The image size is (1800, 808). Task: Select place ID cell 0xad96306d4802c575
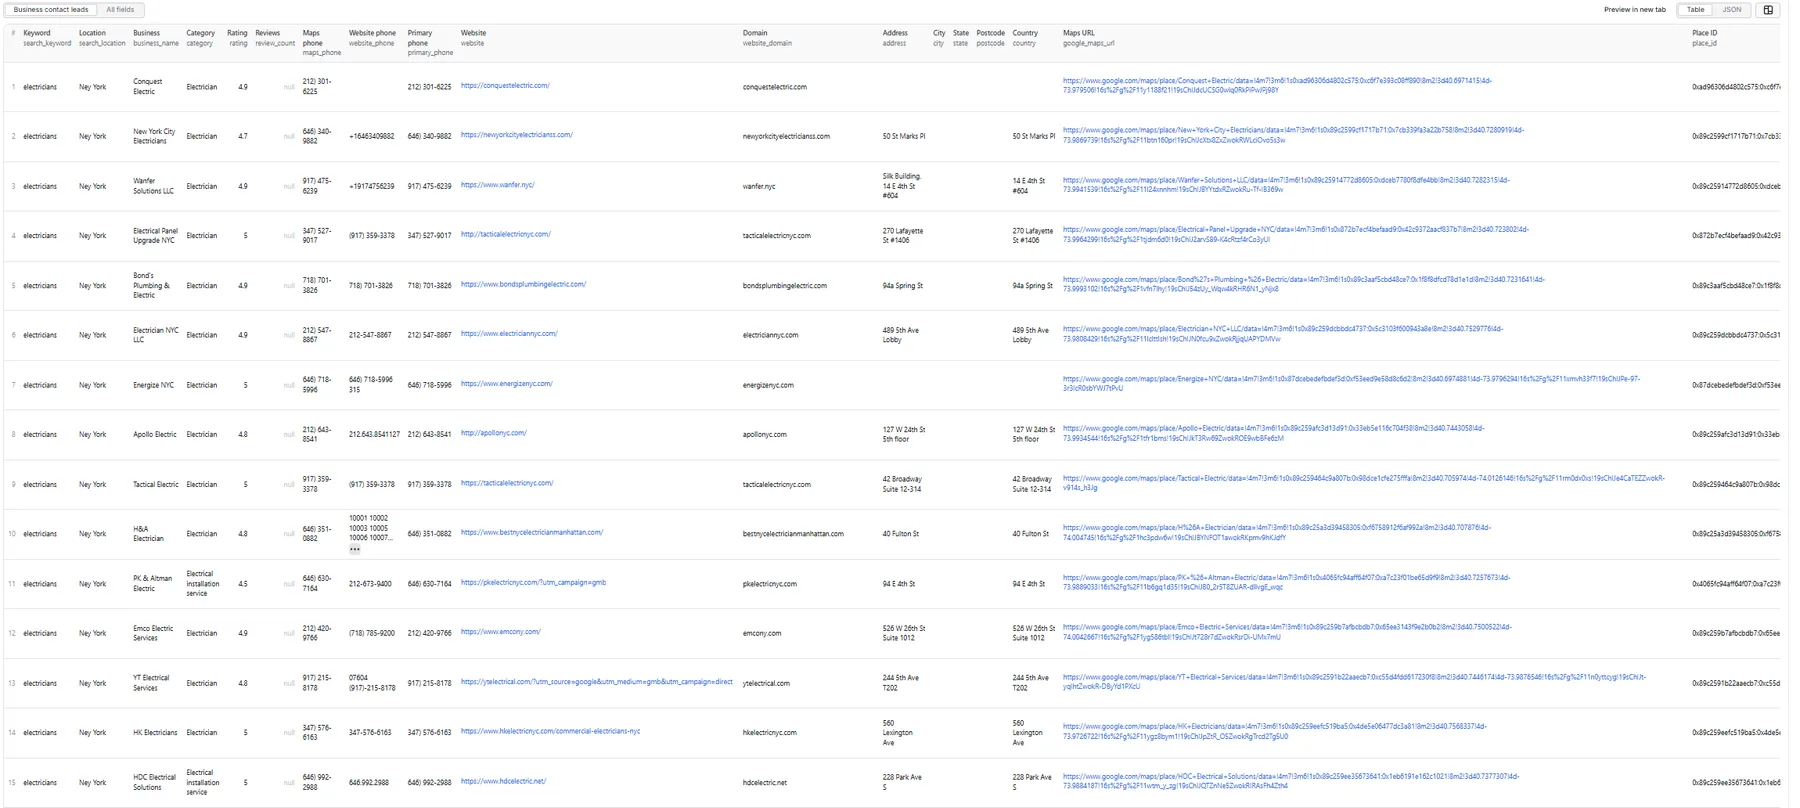click(1735, 87)
